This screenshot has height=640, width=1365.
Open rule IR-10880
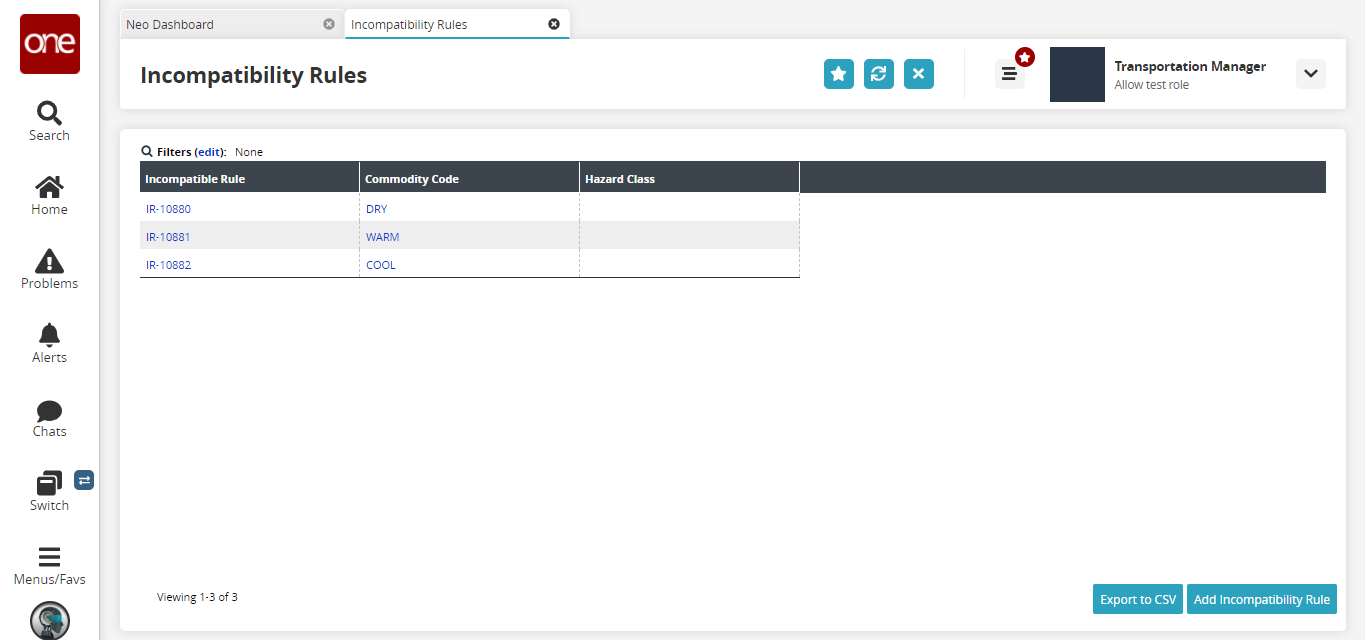(168, 209)
